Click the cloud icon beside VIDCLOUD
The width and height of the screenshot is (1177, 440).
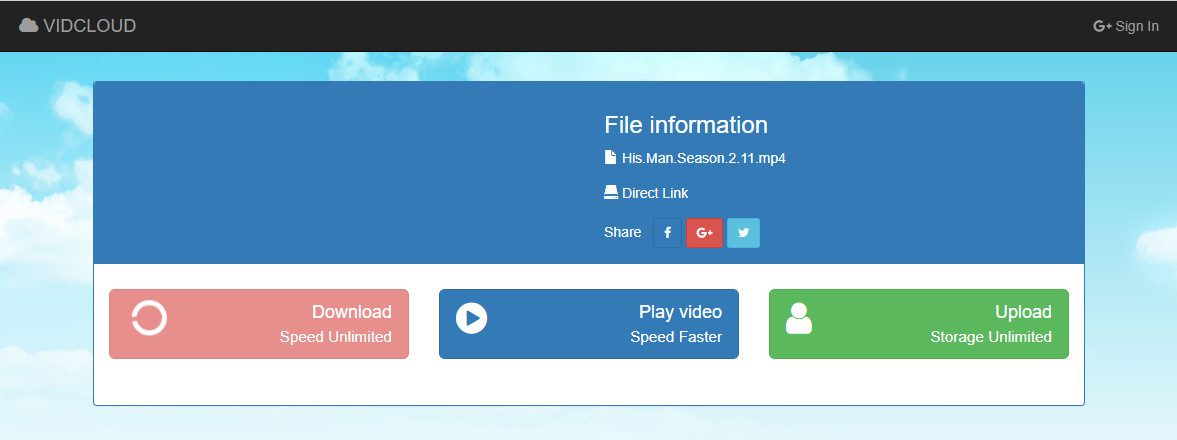click(29, 26)
